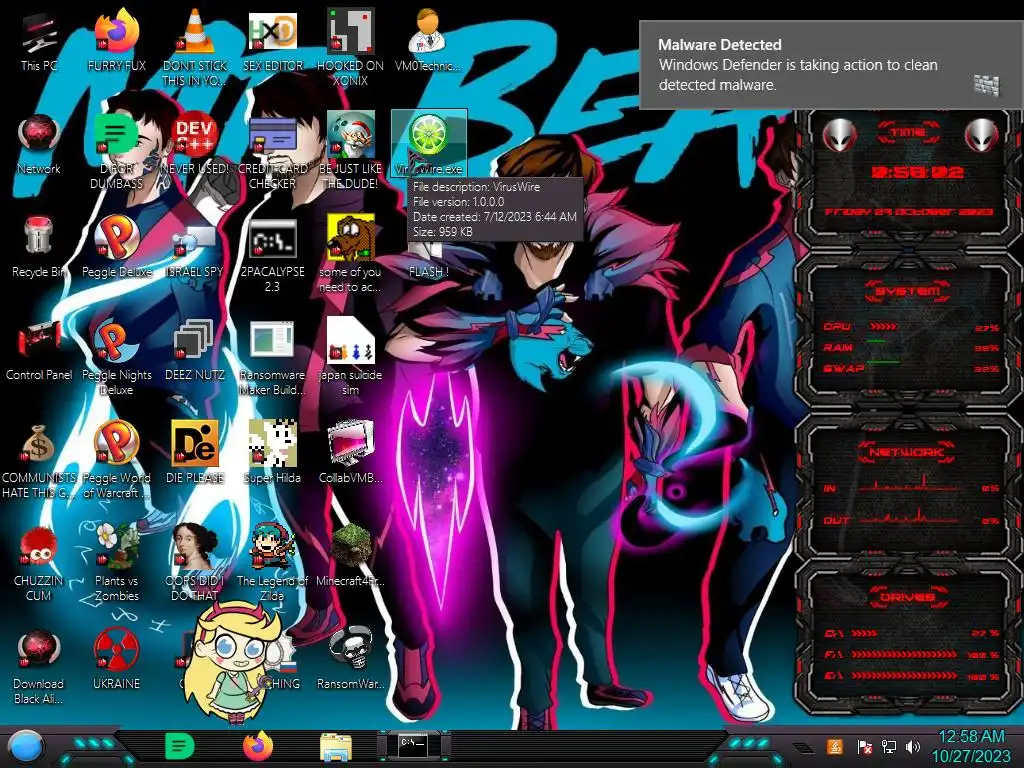Select the COMMUNISTS HATE THIS money bag icon
This screenshot has height=768, width=1024.
pos(39,461)
